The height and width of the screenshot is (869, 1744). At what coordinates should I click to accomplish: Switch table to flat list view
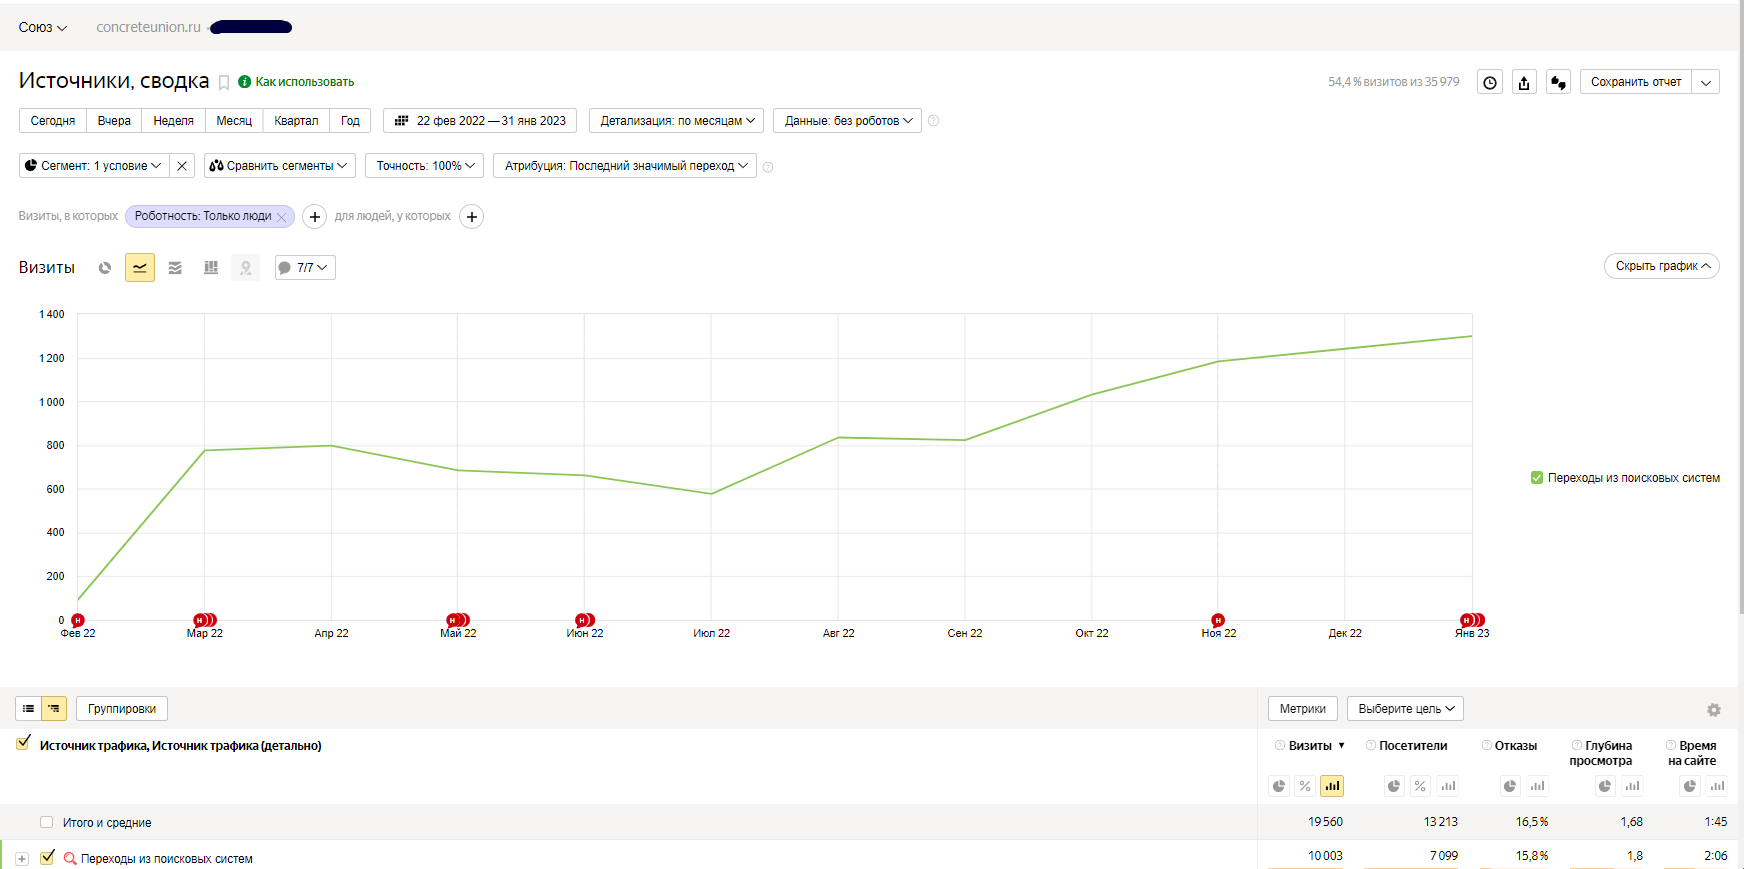(x=28, y=709)
